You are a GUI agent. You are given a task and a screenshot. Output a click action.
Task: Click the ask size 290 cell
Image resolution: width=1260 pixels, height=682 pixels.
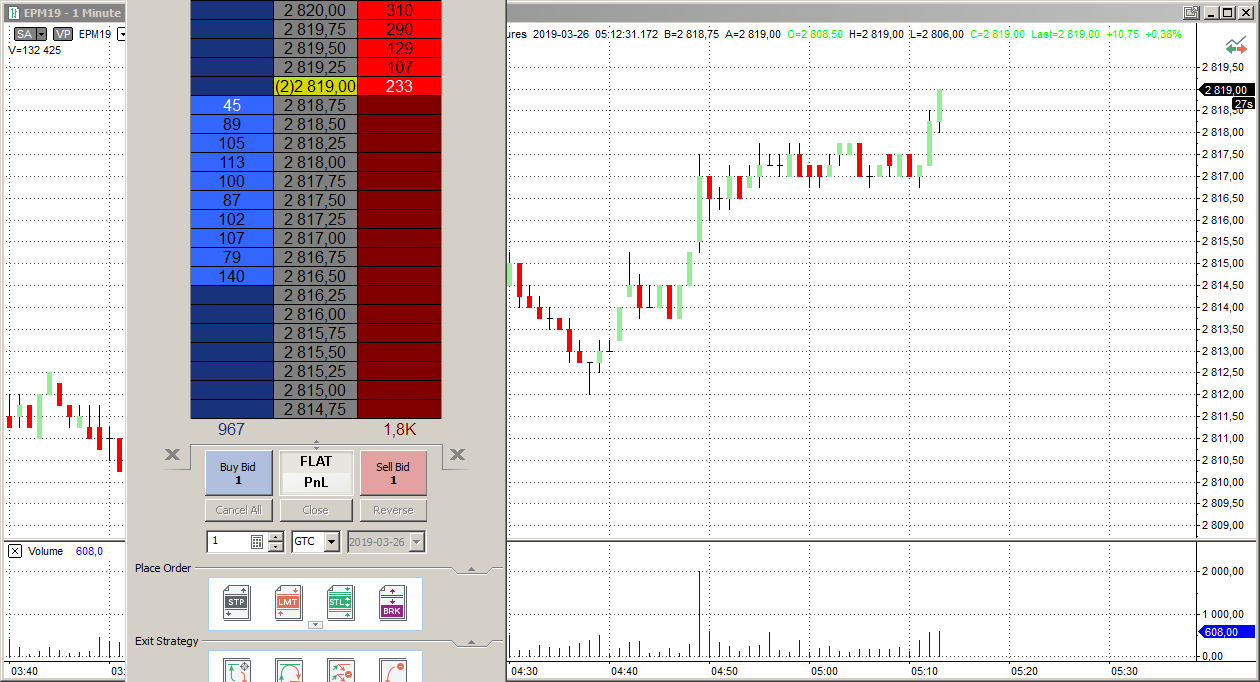click(x=399, y=30)
